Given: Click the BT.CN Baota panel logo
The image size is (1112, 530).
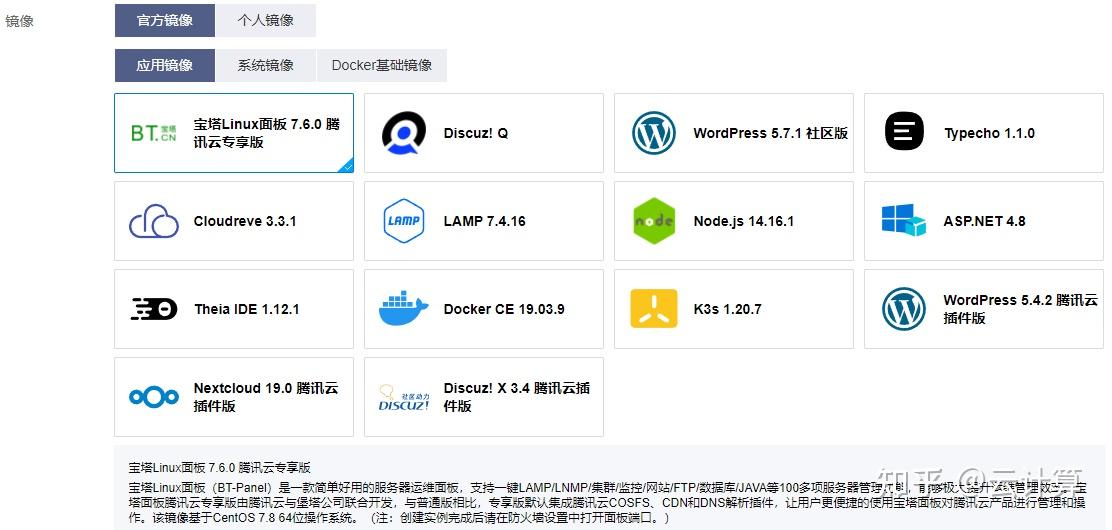Looking at the screenshot, I should click(x=154, y=133).
